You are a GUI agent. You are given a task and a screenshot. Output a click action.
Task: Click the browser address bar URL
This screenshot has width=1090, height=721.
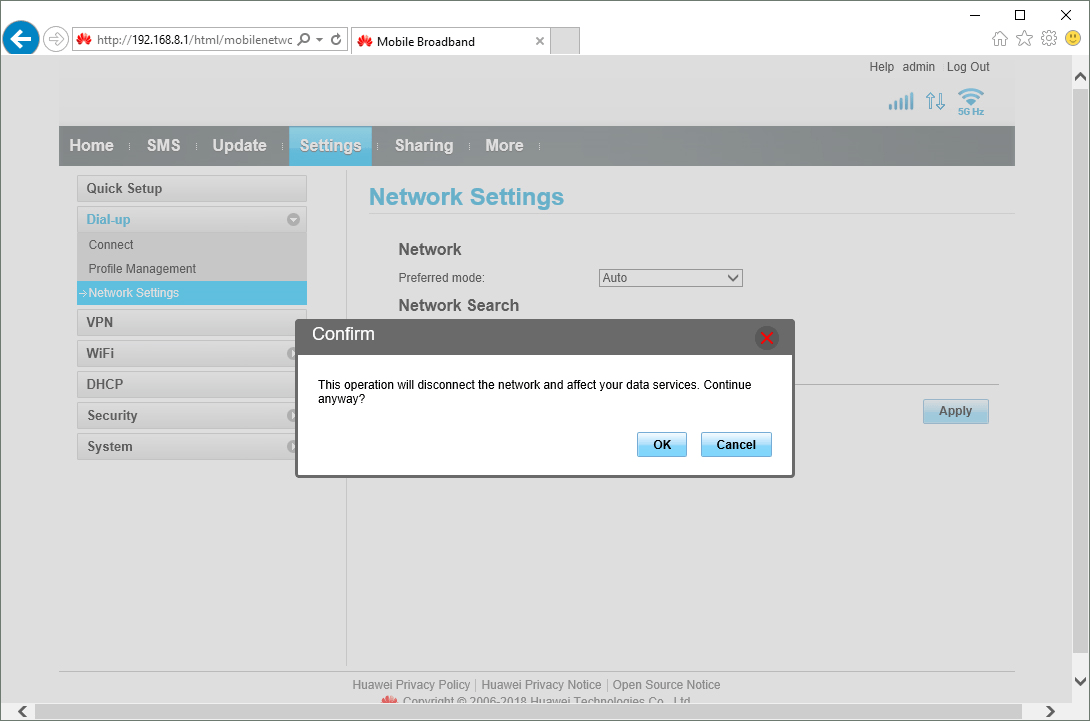[x=193, y=40]
